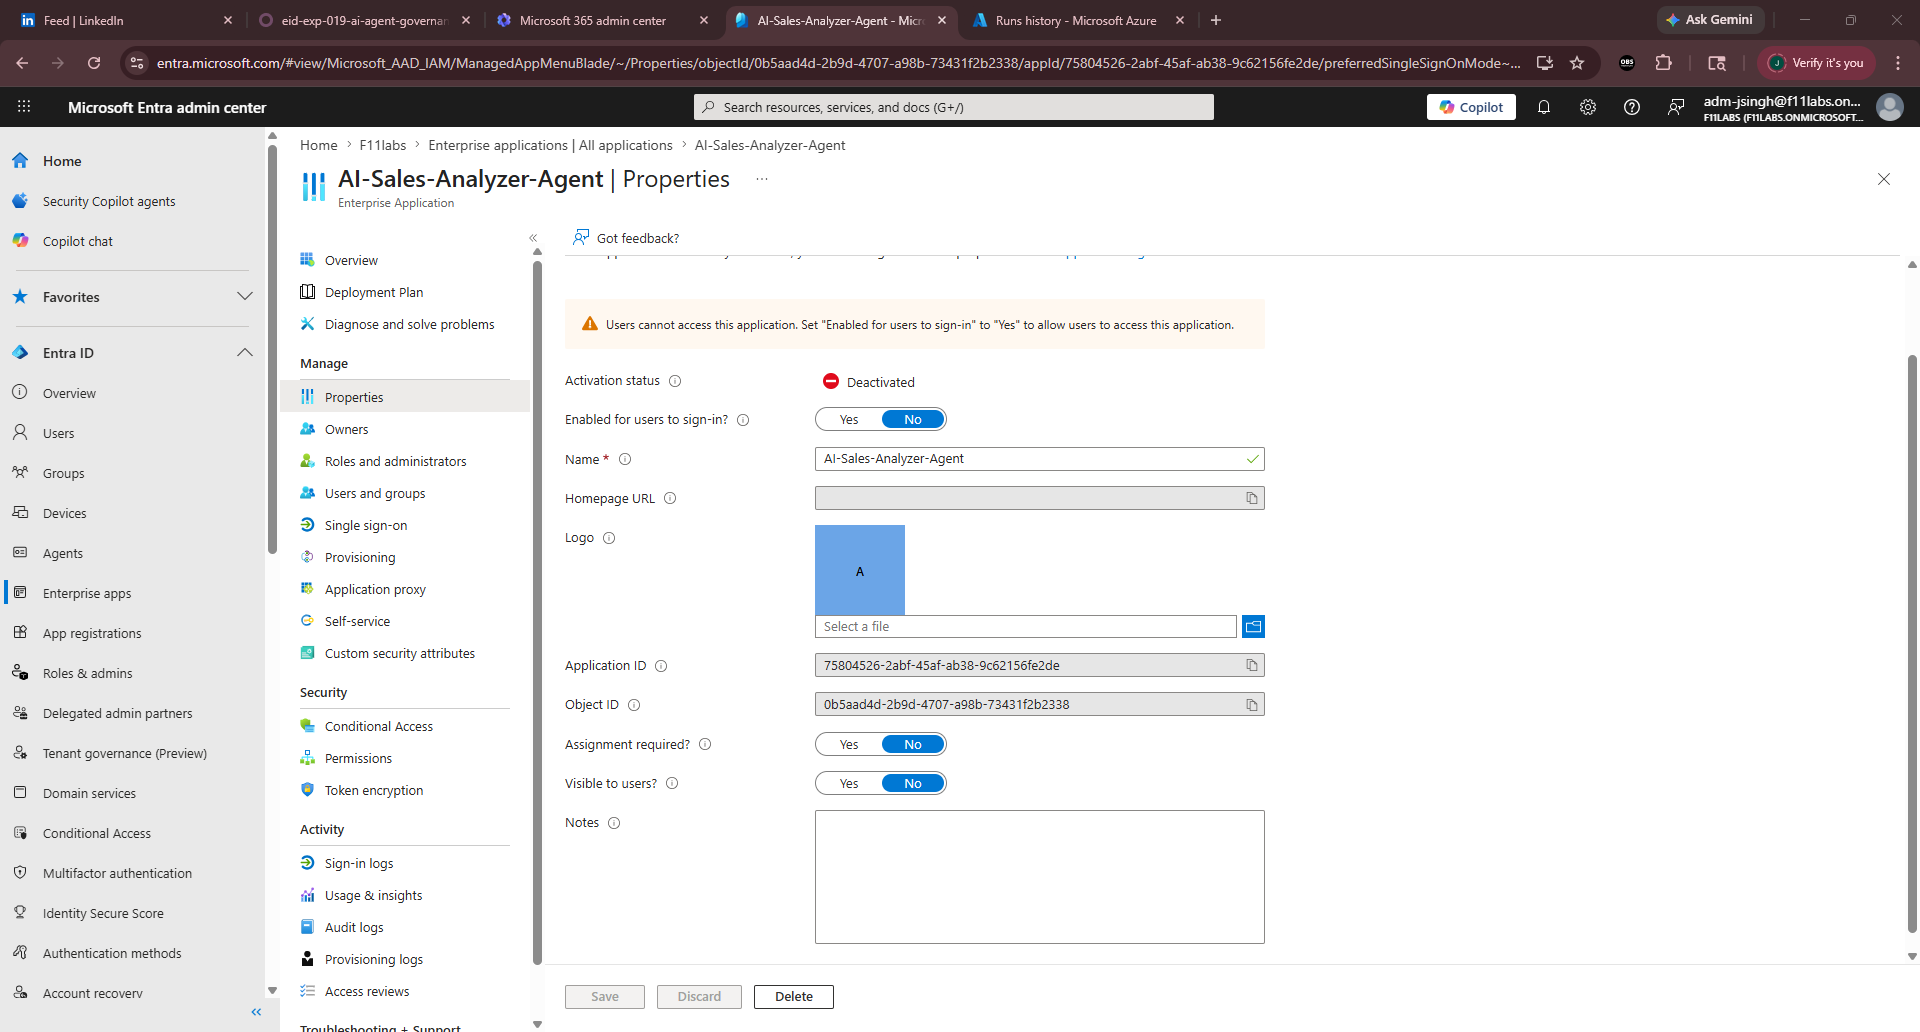Set Assignment required to Yes
The width and height of the screenshot is (1920, 1032).
849,744
